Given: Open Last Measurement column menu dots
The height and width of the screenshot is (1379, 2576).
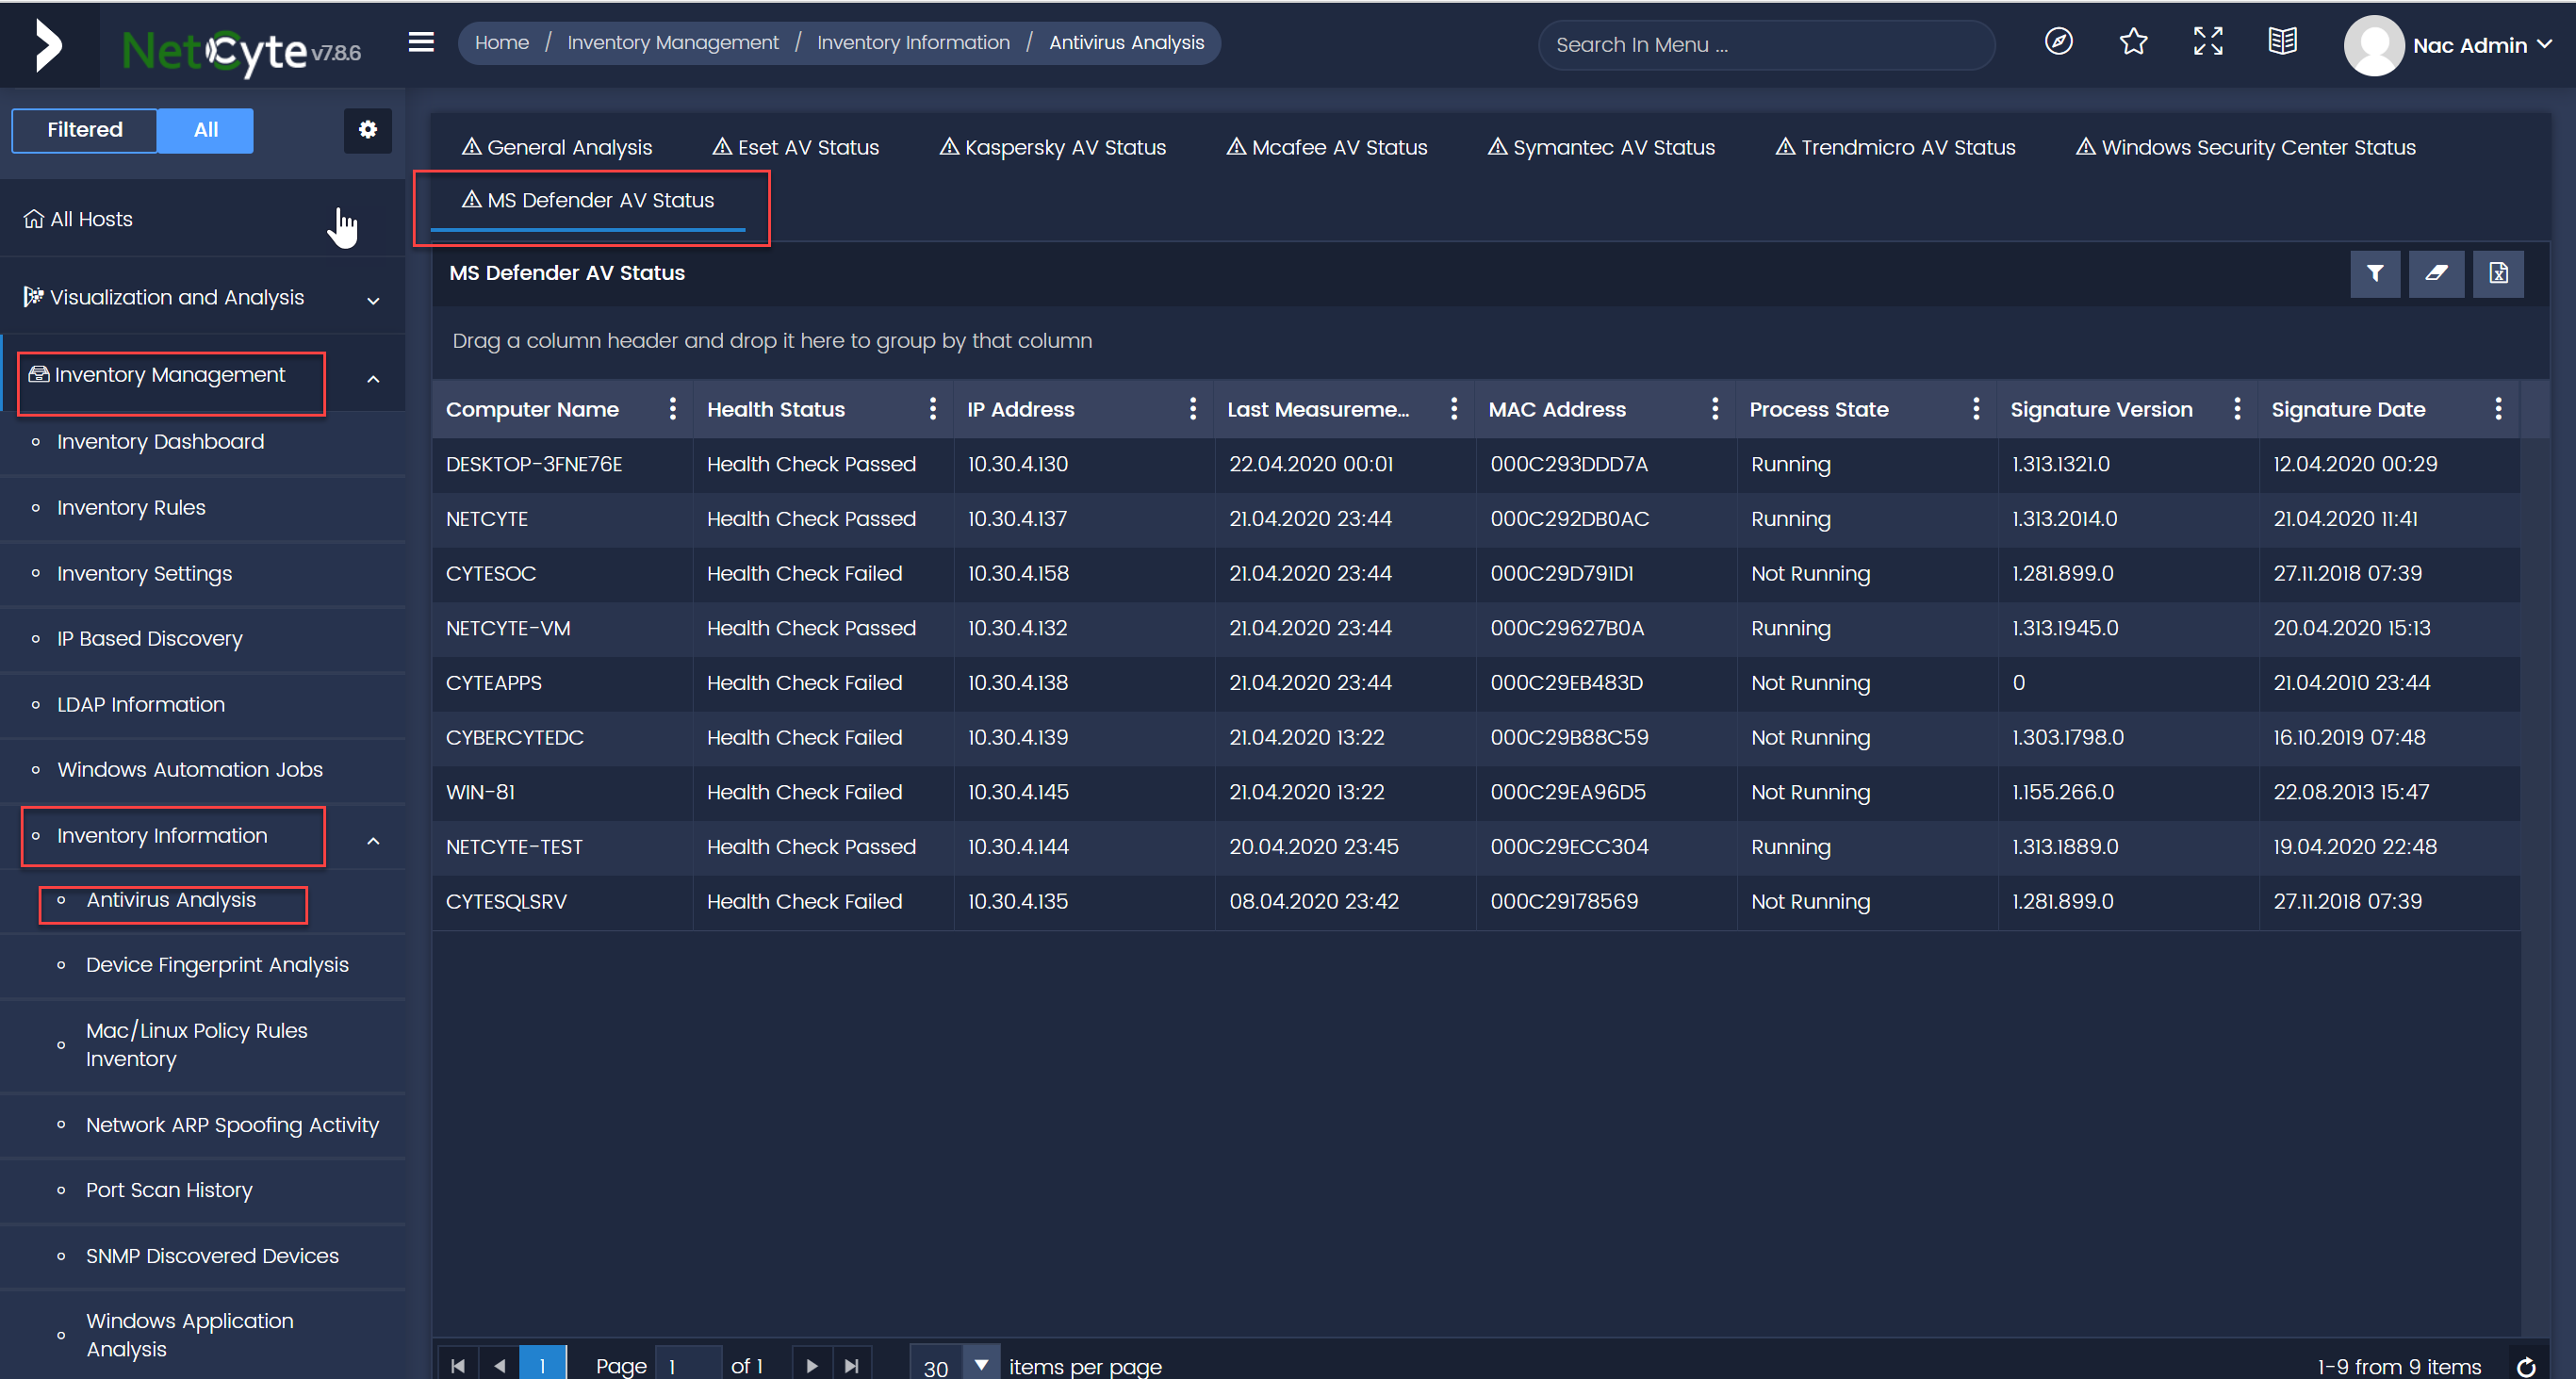Looking at the screenshot, I should (1454, 409).
